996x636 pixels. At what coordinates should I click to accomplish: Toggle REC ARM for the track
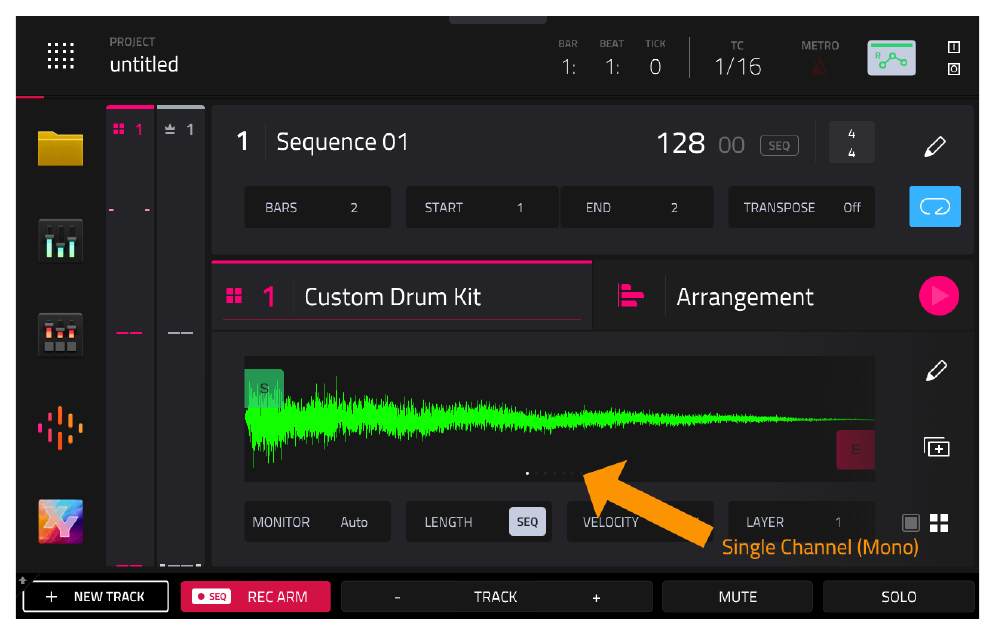pyautogui.click(x=255, y=597)
